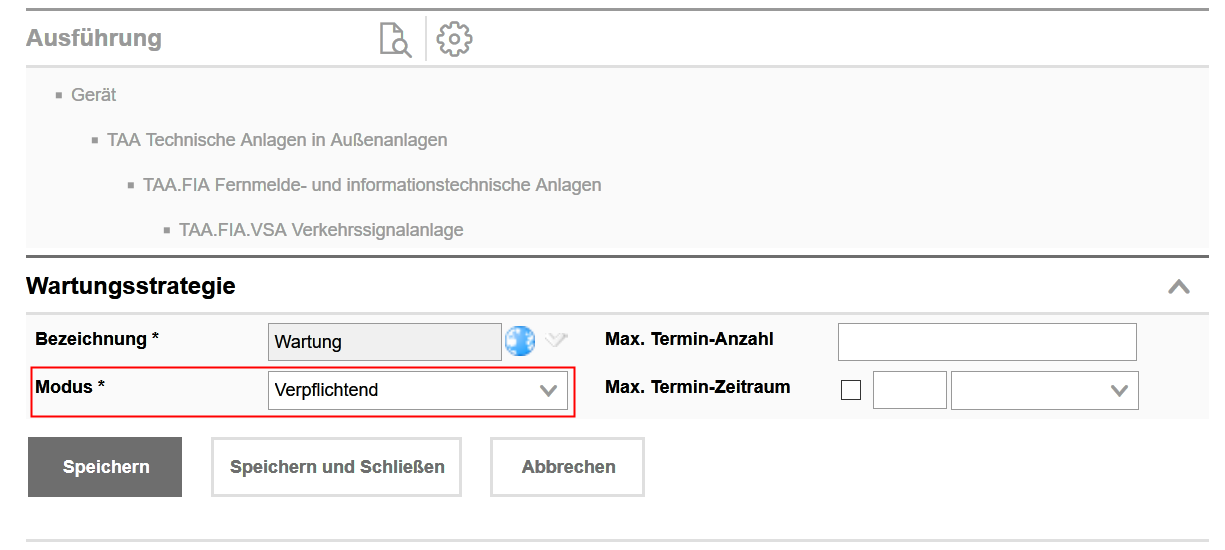Click the grey checkmark icon beside the globe
The width and height of the screenshot is (1225, 550).
tap(556, 341)
